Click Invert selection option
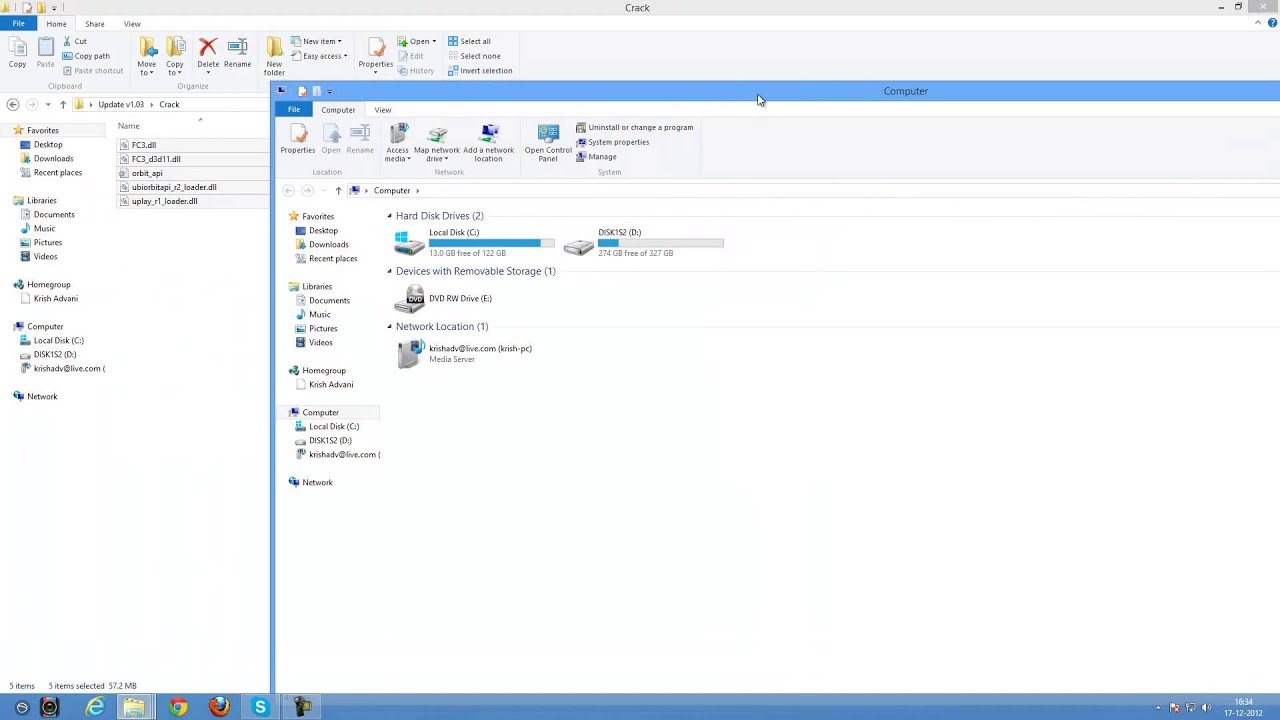The width and height of the screenshot is (1280, 720). 480,70
